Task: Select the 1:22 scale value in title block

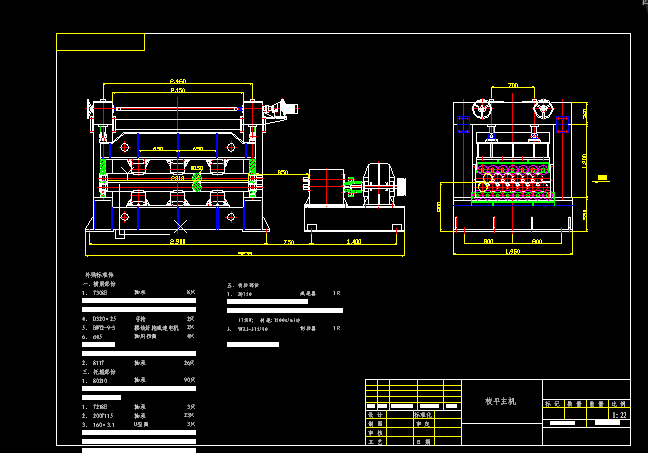Action: point(619,415)
